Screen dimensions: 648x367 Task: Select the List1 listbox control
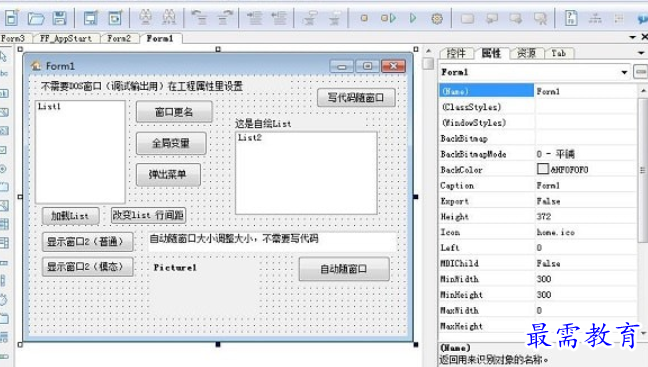[x=81, y=152]
